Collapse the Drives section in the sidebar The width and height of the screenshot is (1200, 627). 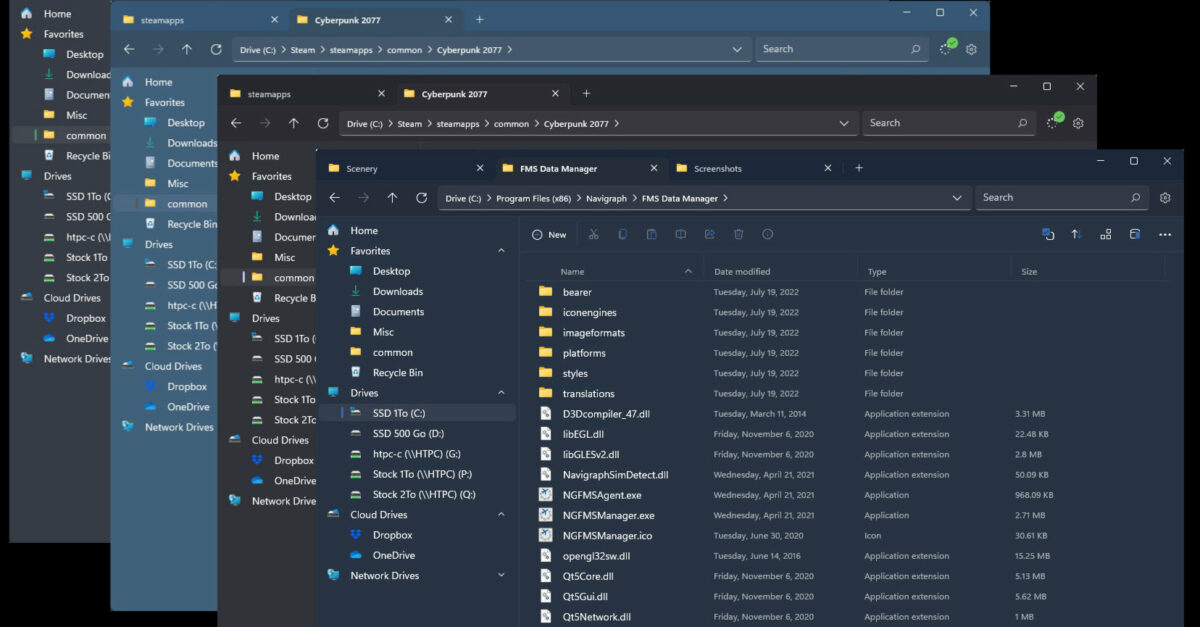(500, 392)
